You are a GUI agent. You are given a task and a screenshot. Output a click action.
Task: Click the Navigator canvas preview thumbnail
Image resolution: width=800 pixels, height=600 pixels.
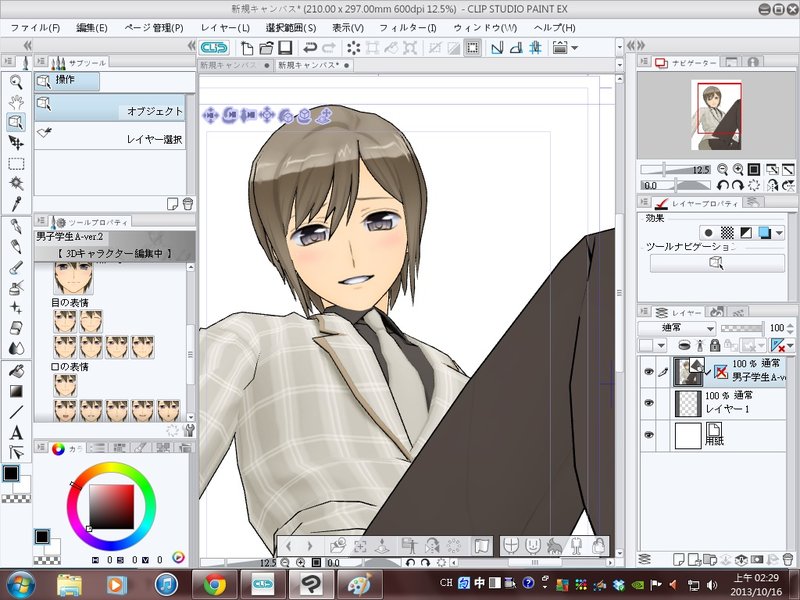[716, 116]
